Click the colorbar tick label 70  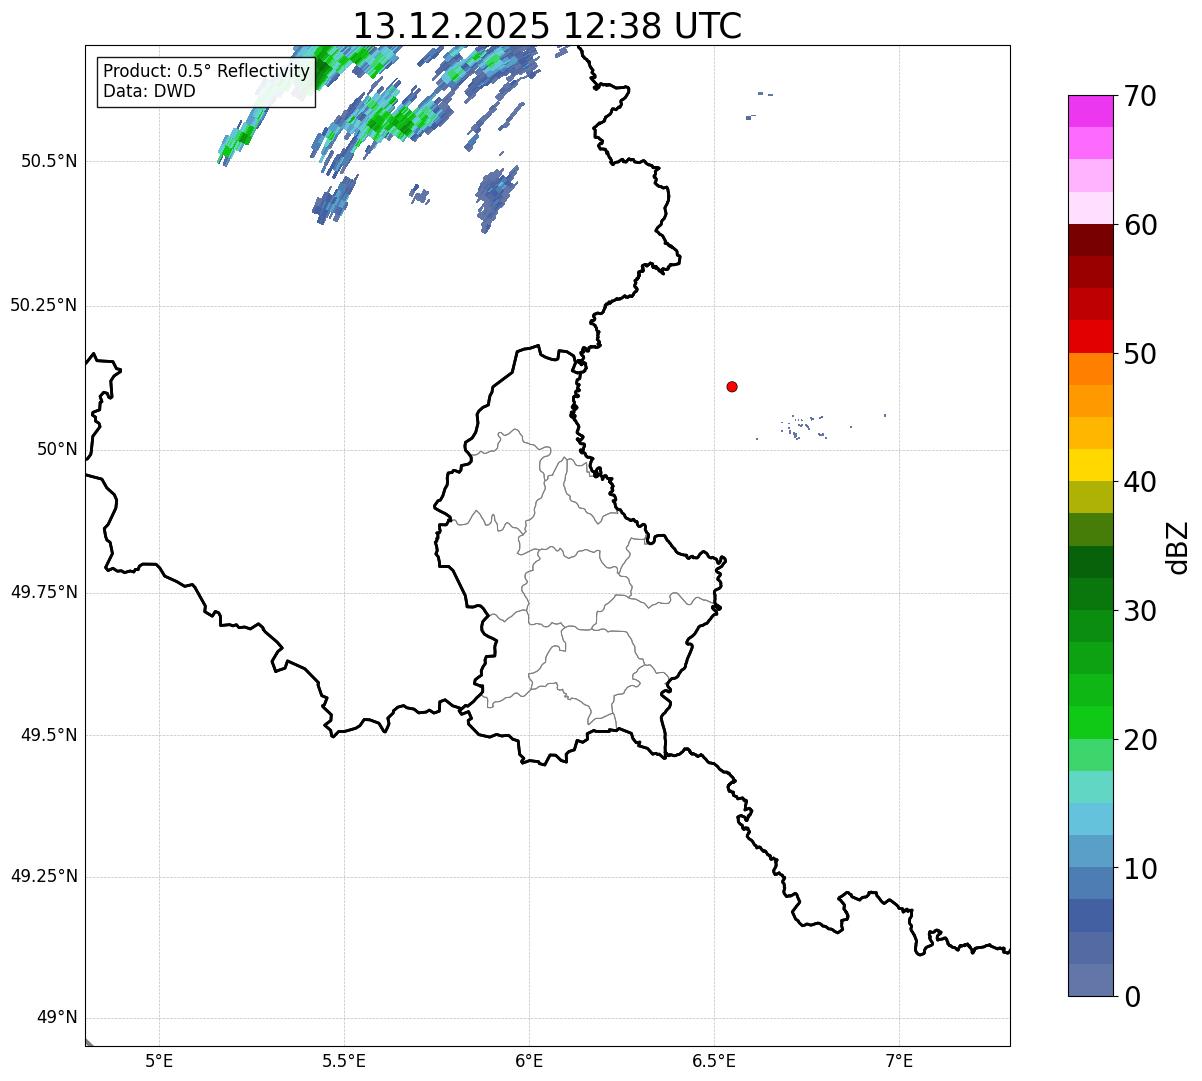1140,97
